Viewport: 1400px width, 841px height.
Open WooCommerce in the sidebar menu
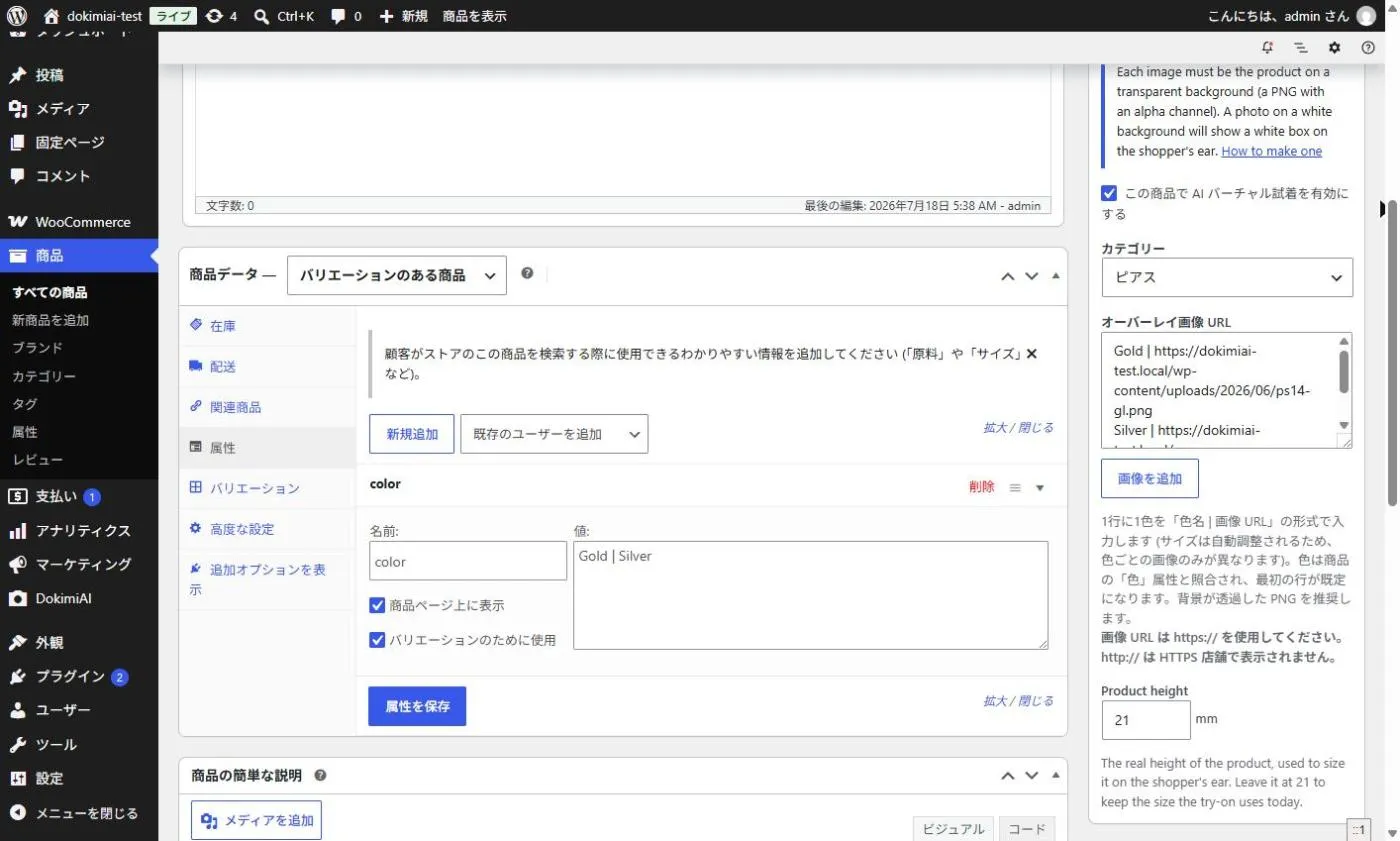click(x=79, y=222)
